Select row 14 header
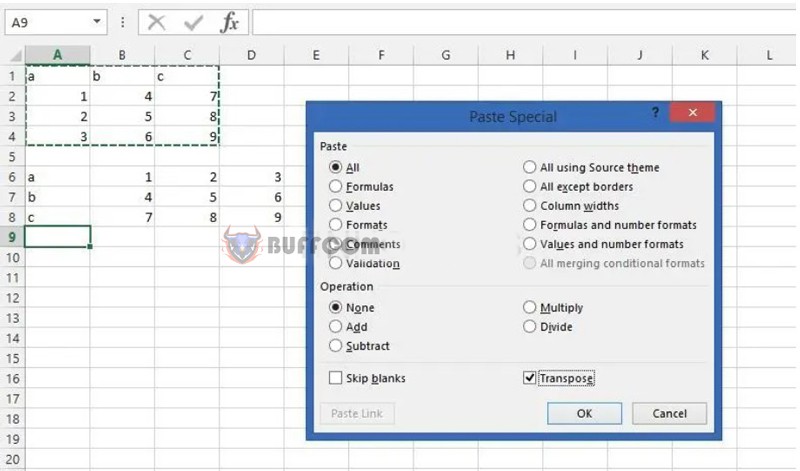The width and height of the screenshot is (800, 471). [x=12, y=338]
